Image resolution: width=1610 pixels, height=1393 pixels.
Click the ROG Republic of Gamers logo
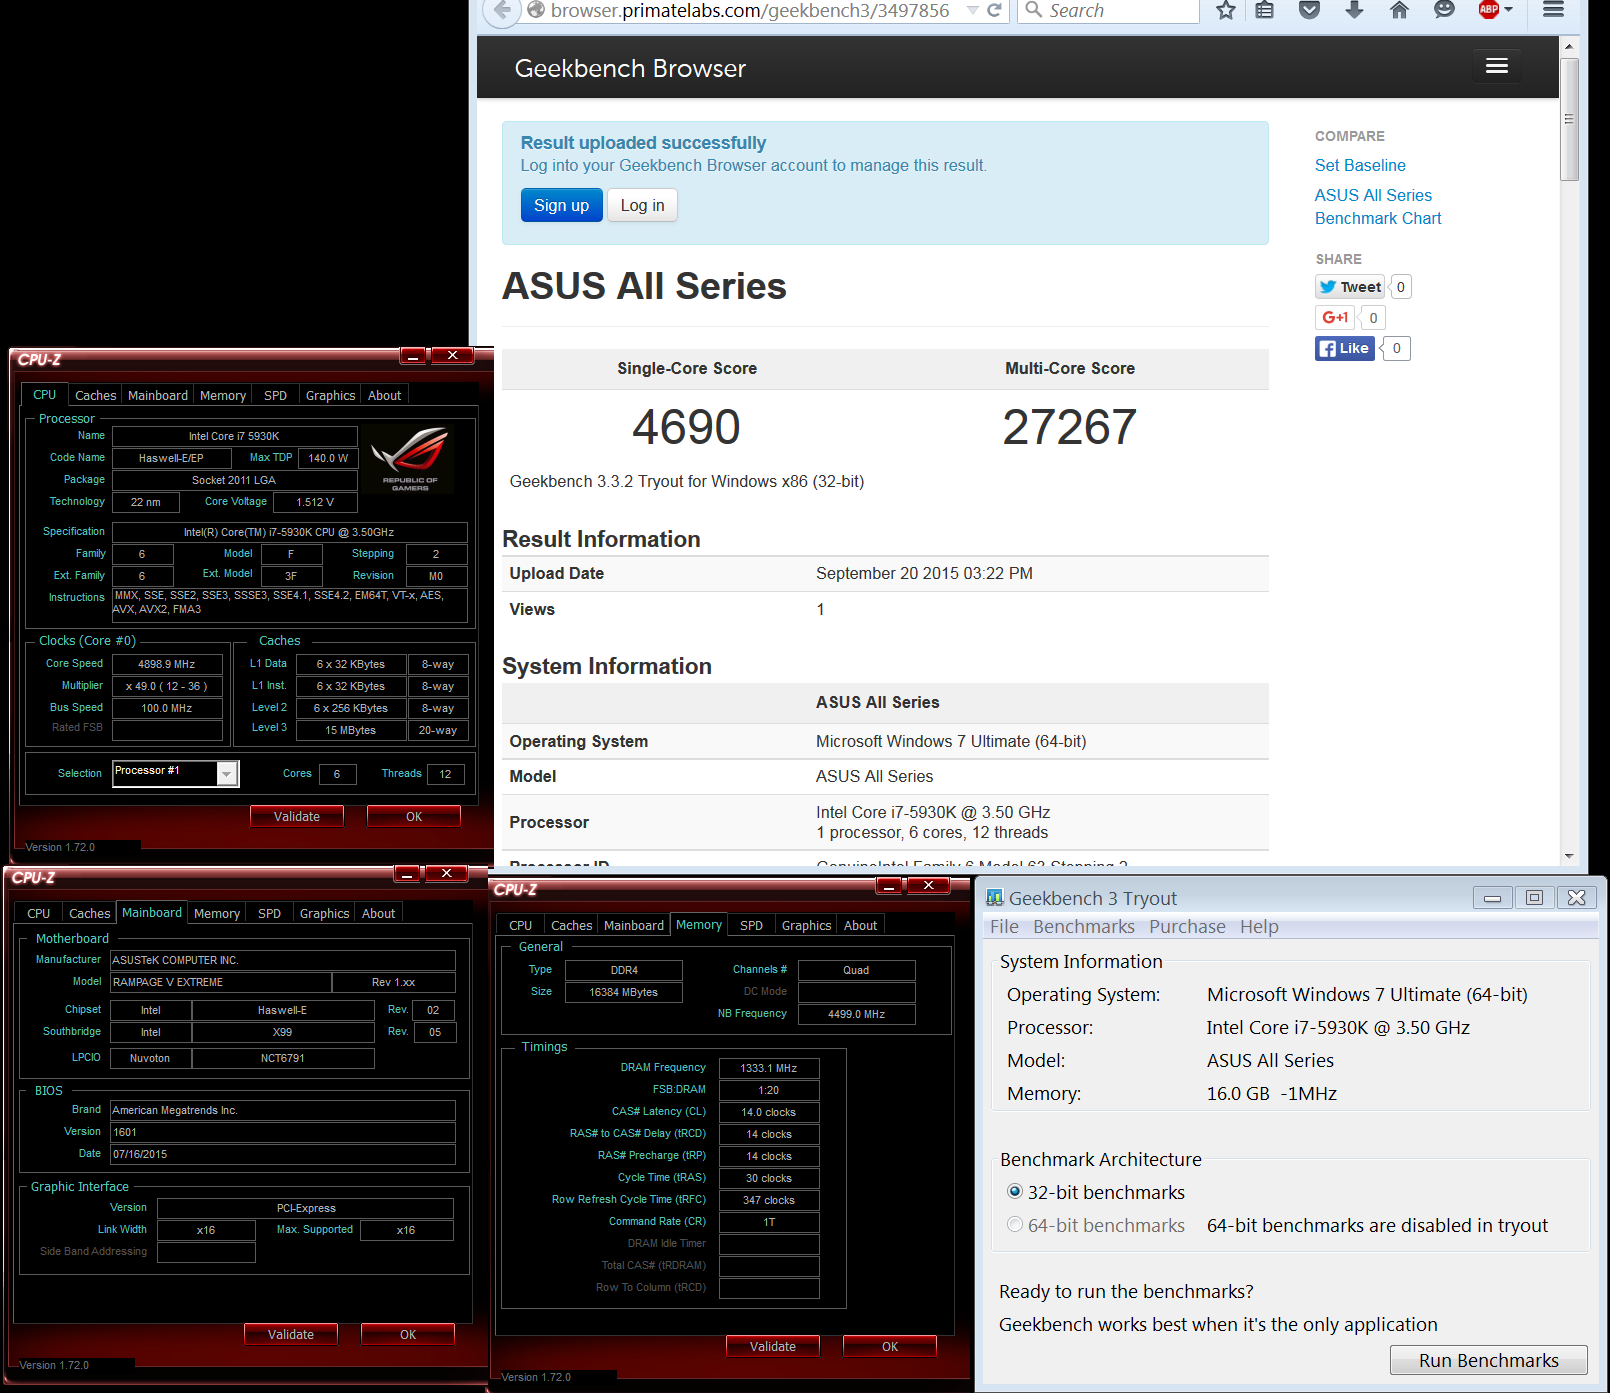410,458
